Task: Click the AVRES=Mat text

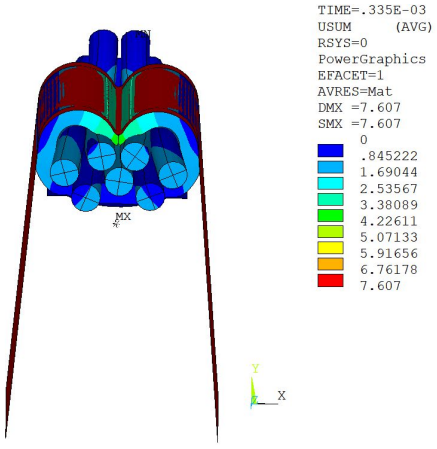Action: (x=355, y=91)
